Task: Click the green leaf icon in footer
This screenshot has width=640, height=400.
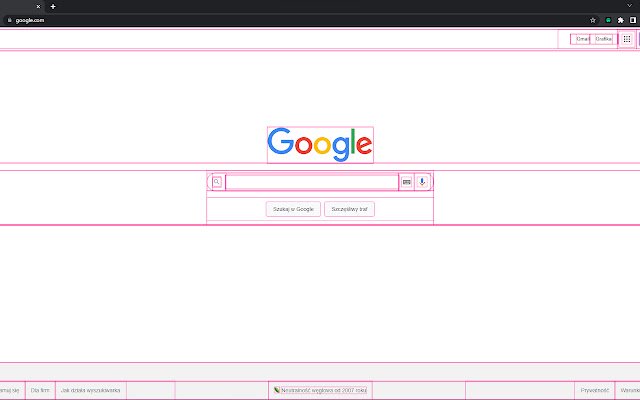Action: coord(276,390)
